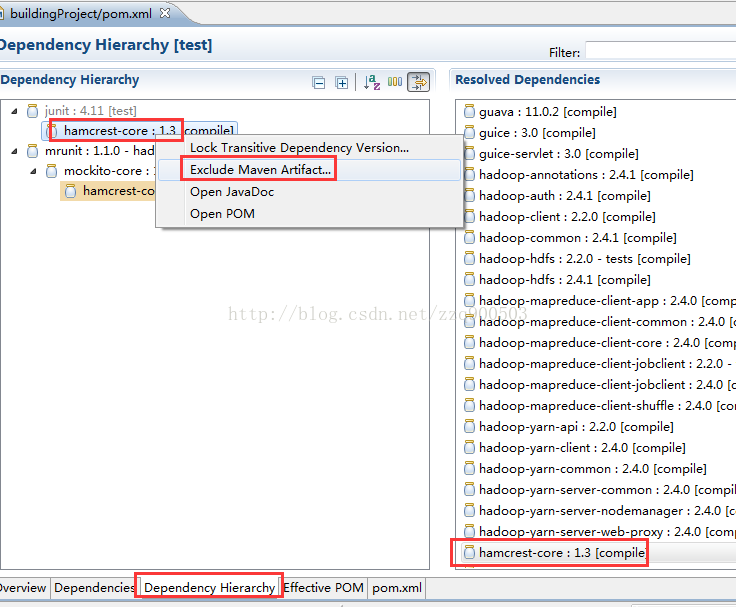Choose Exclude Maven Artifact... menu entry

coord(309,170)
